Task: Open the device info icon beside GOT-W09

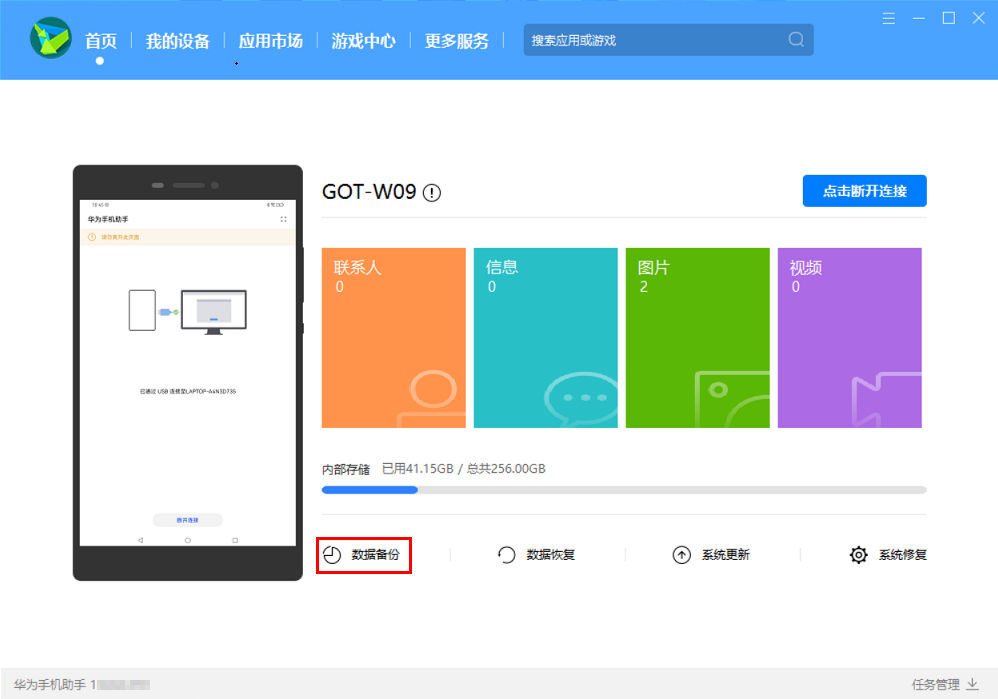Action: [432, 192]
